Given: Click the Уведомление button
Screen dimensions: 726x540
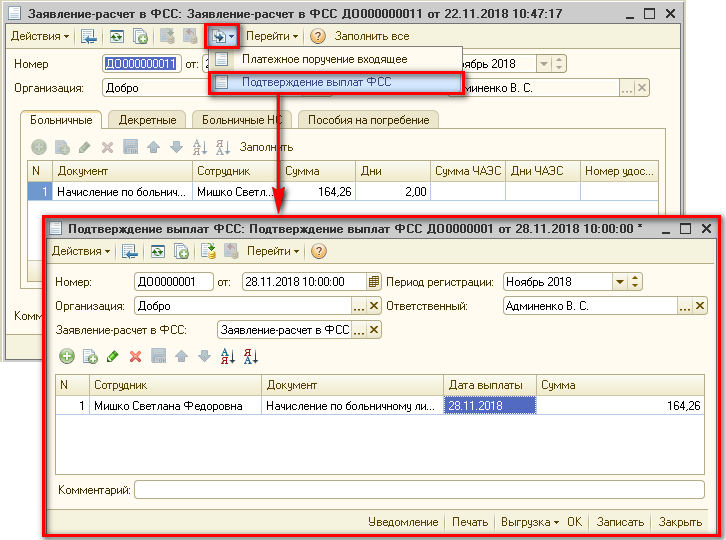Looking at the screenshot, I should click(x=403, y=522).
